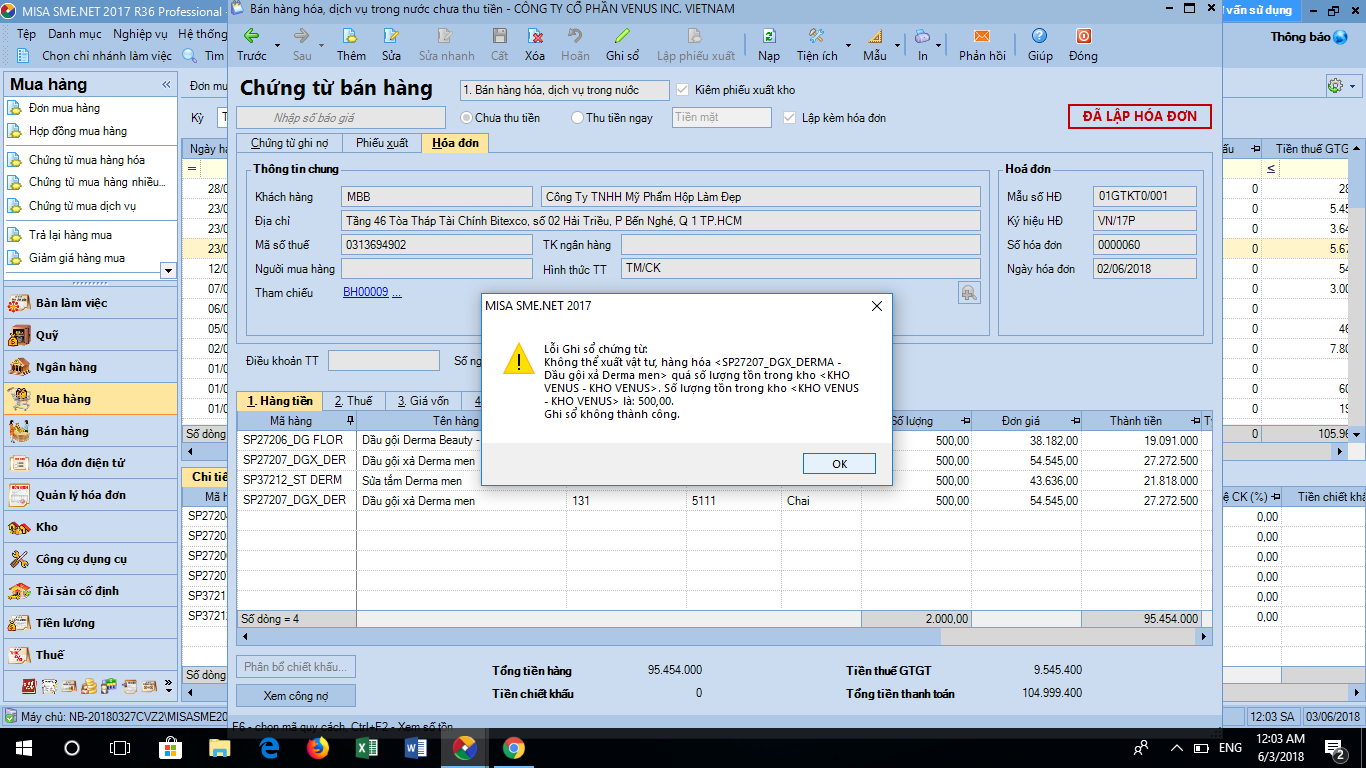Open the Tiền mặt payment dropdown
Viewport: 1366px width, 768px height.
tap(722, 118)
